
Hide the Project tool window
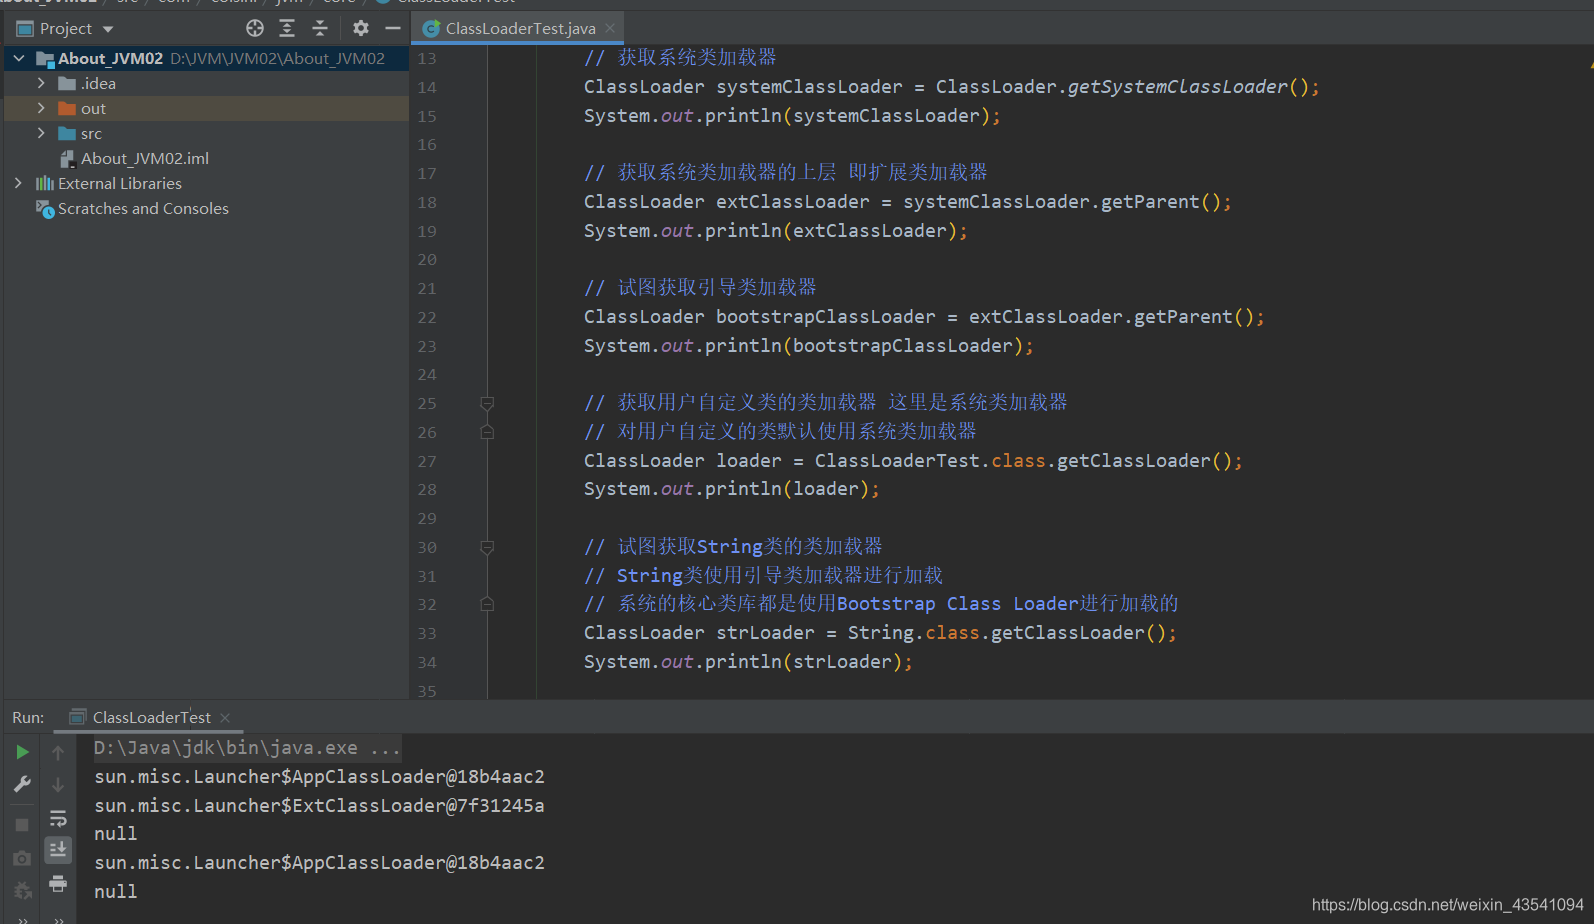pos(393,28)
